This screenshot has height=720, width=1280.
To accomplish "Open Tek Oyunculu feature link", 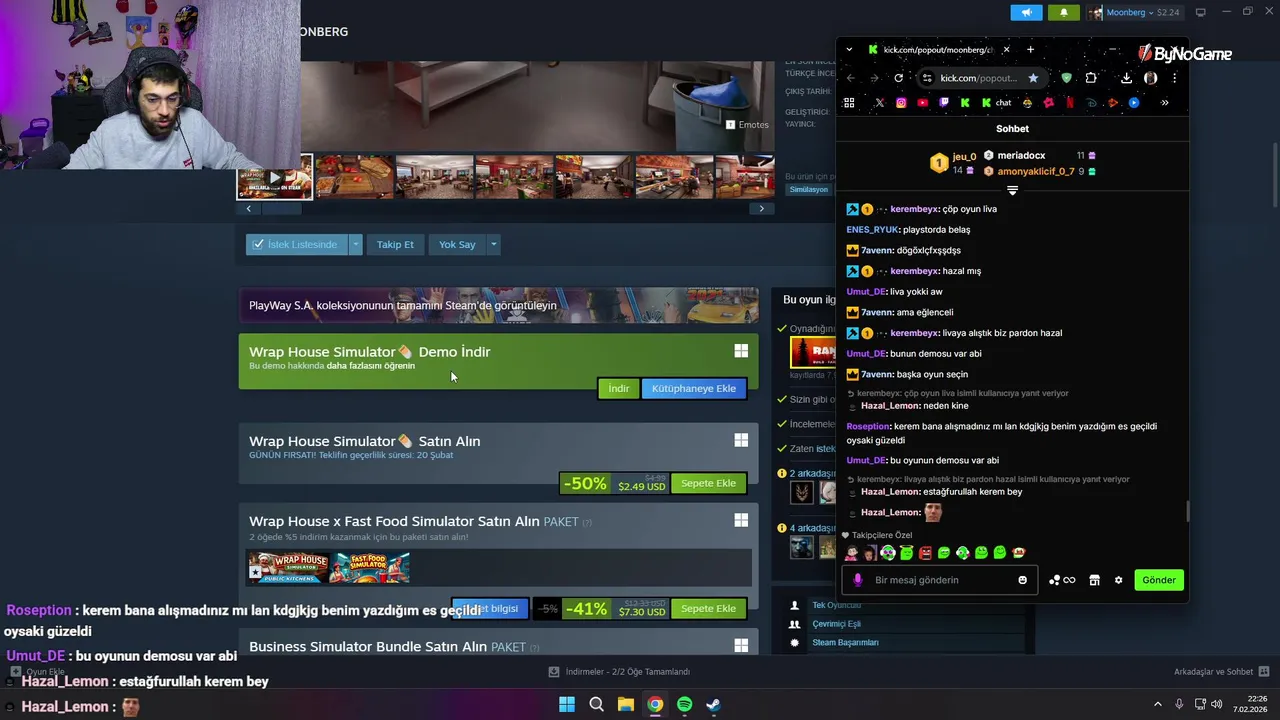I will click(836, 605).
